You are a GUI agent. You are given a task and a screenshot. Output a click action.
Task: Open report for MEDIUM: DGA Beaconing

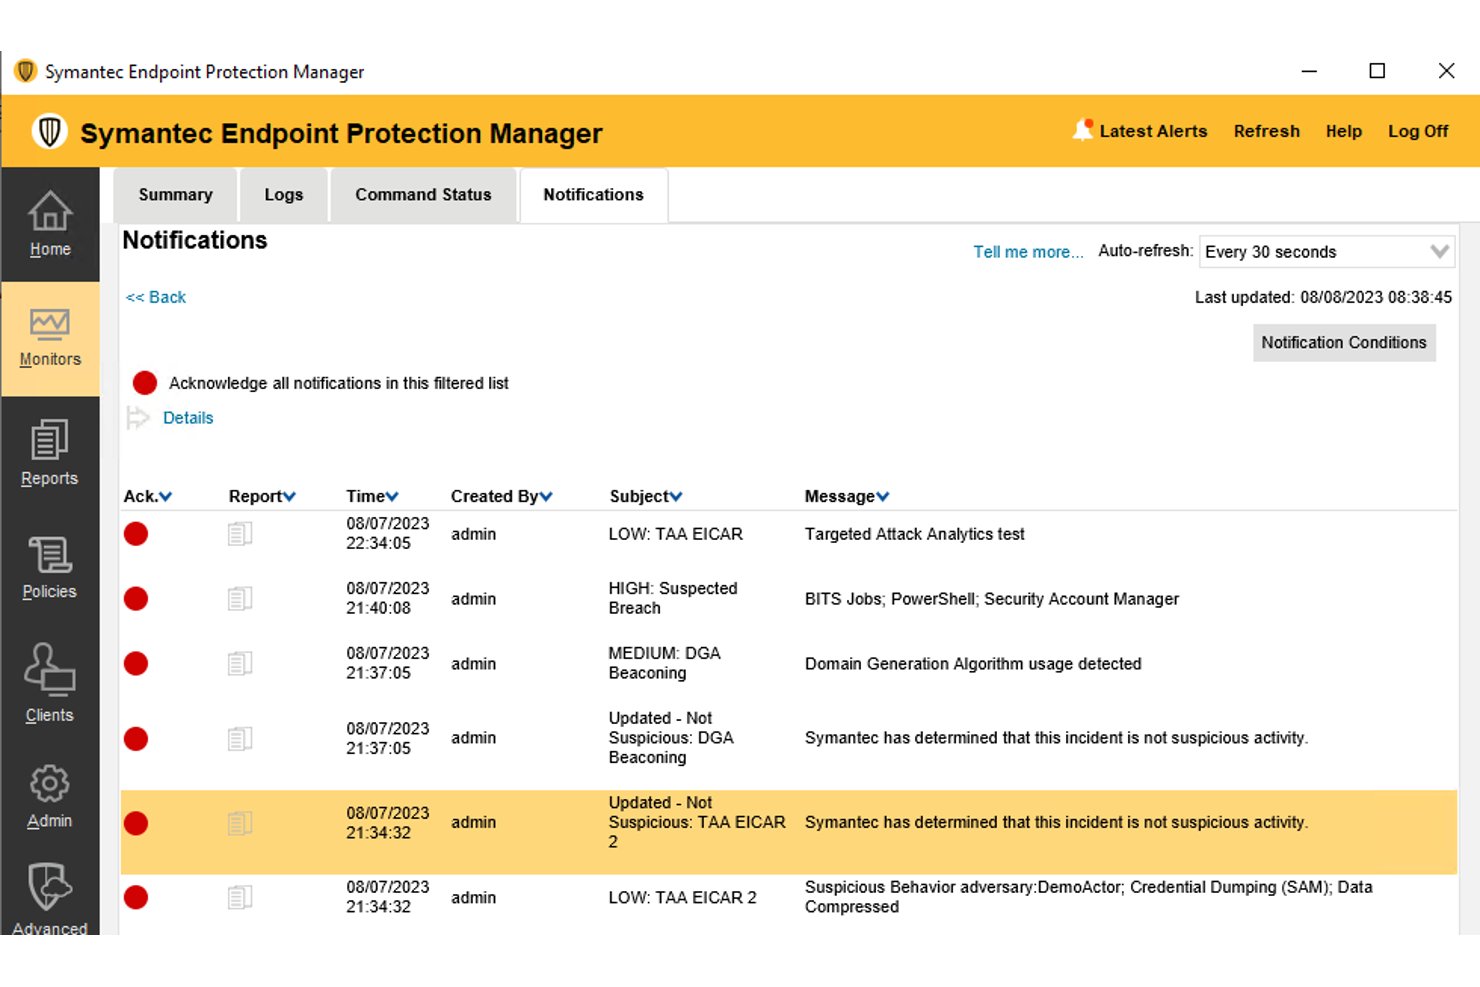pos(240,664)
